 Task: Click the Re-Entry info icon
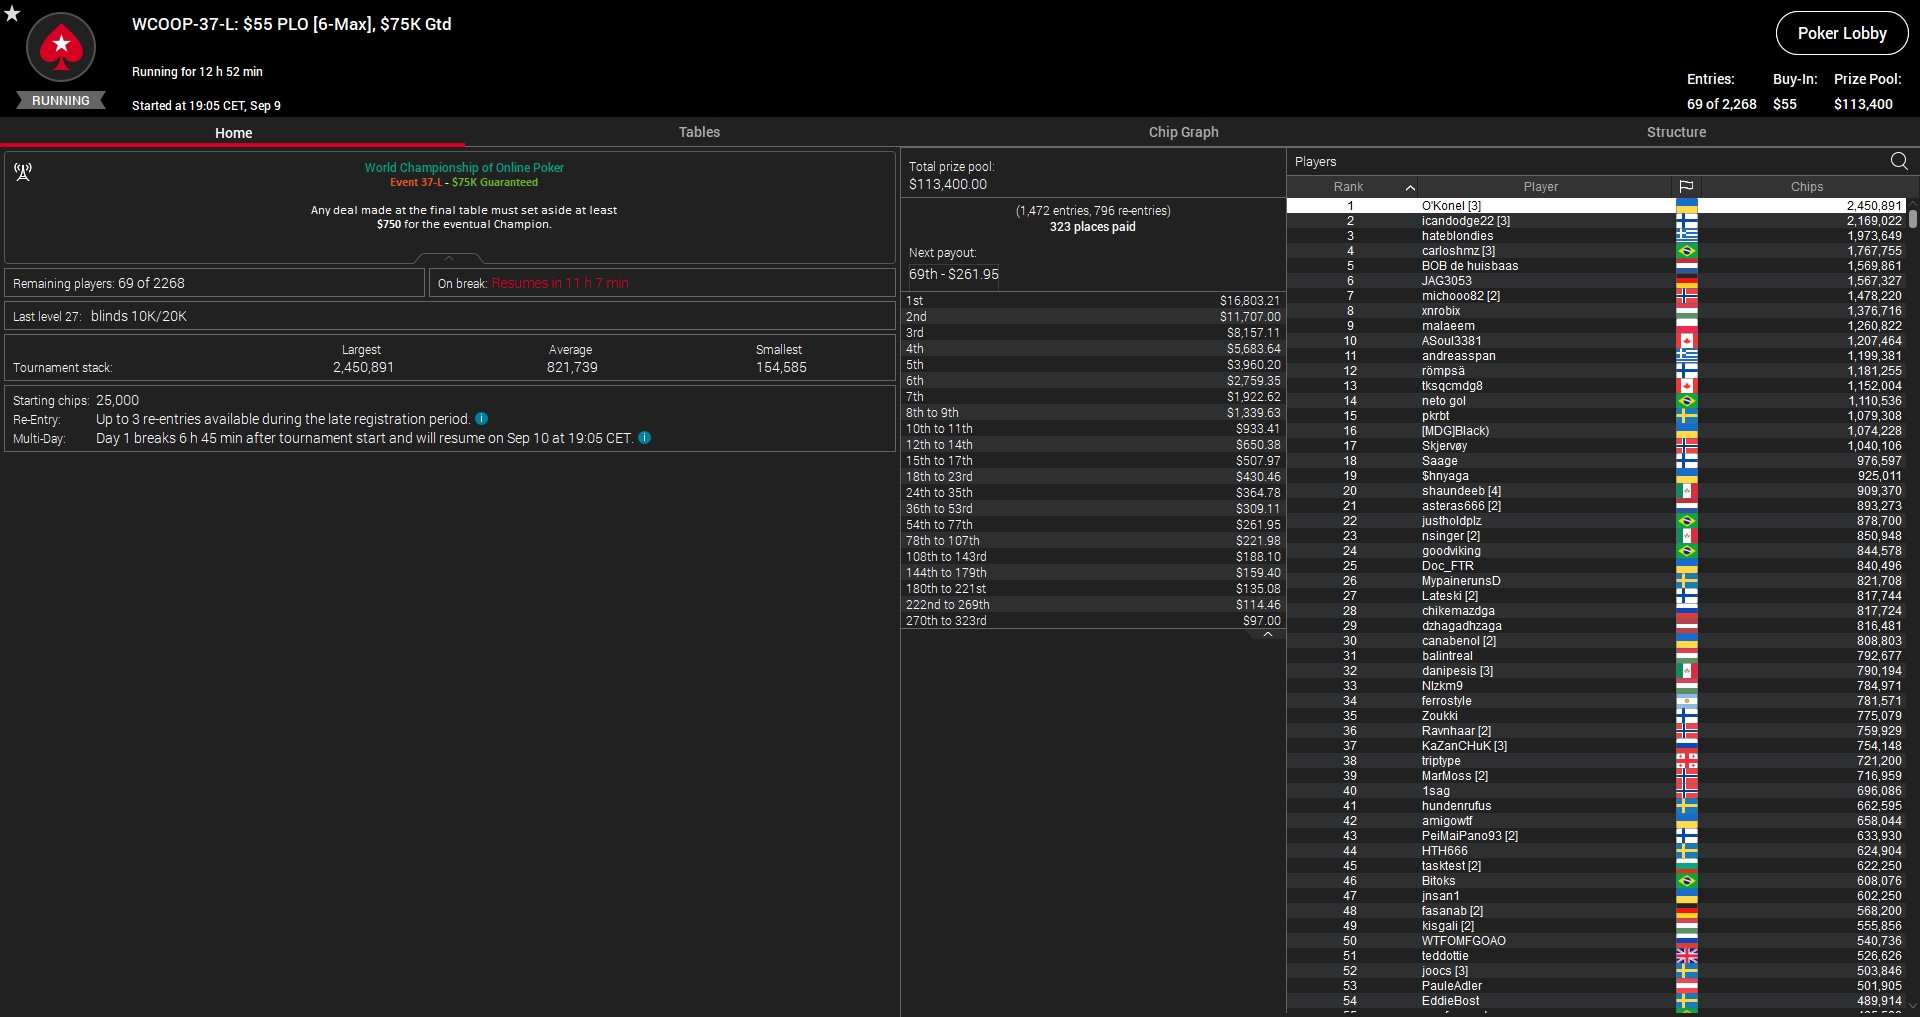pos(482,419)
